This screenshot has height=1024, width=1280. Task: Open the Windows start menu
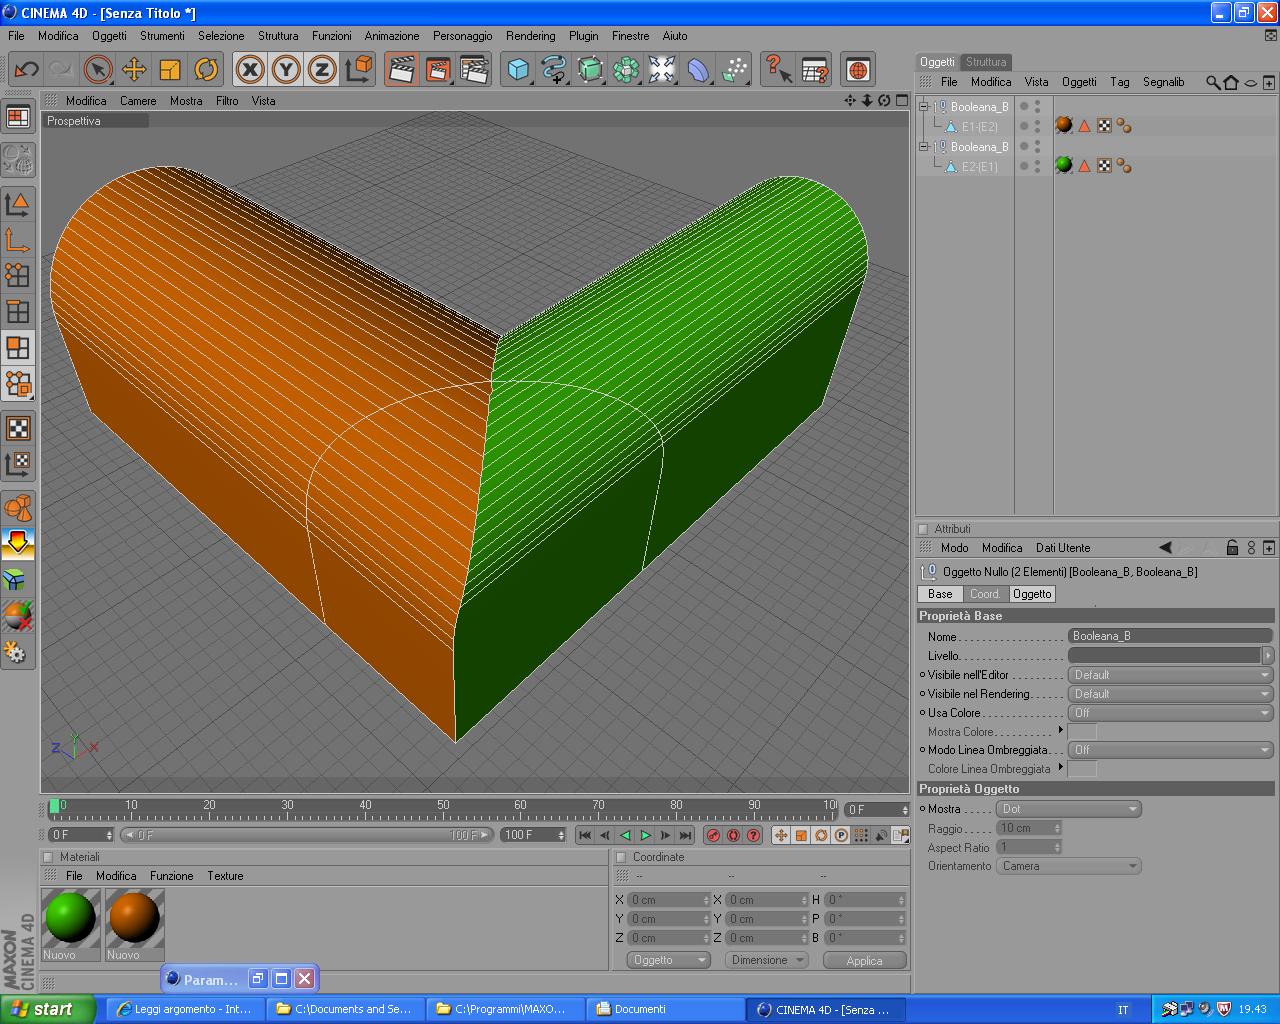(x=48, y=1009)
